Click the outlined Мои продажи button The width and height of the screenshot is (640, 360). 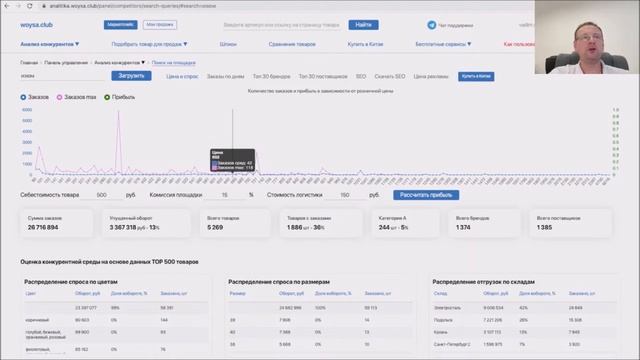click(x=160, y=25)
